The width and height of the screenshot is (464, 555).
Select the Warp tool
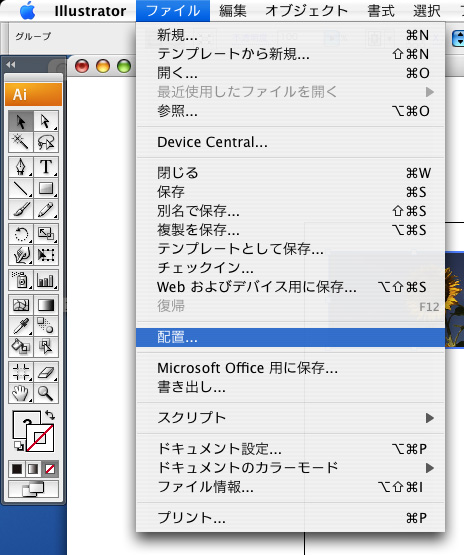tap(21, 255)
